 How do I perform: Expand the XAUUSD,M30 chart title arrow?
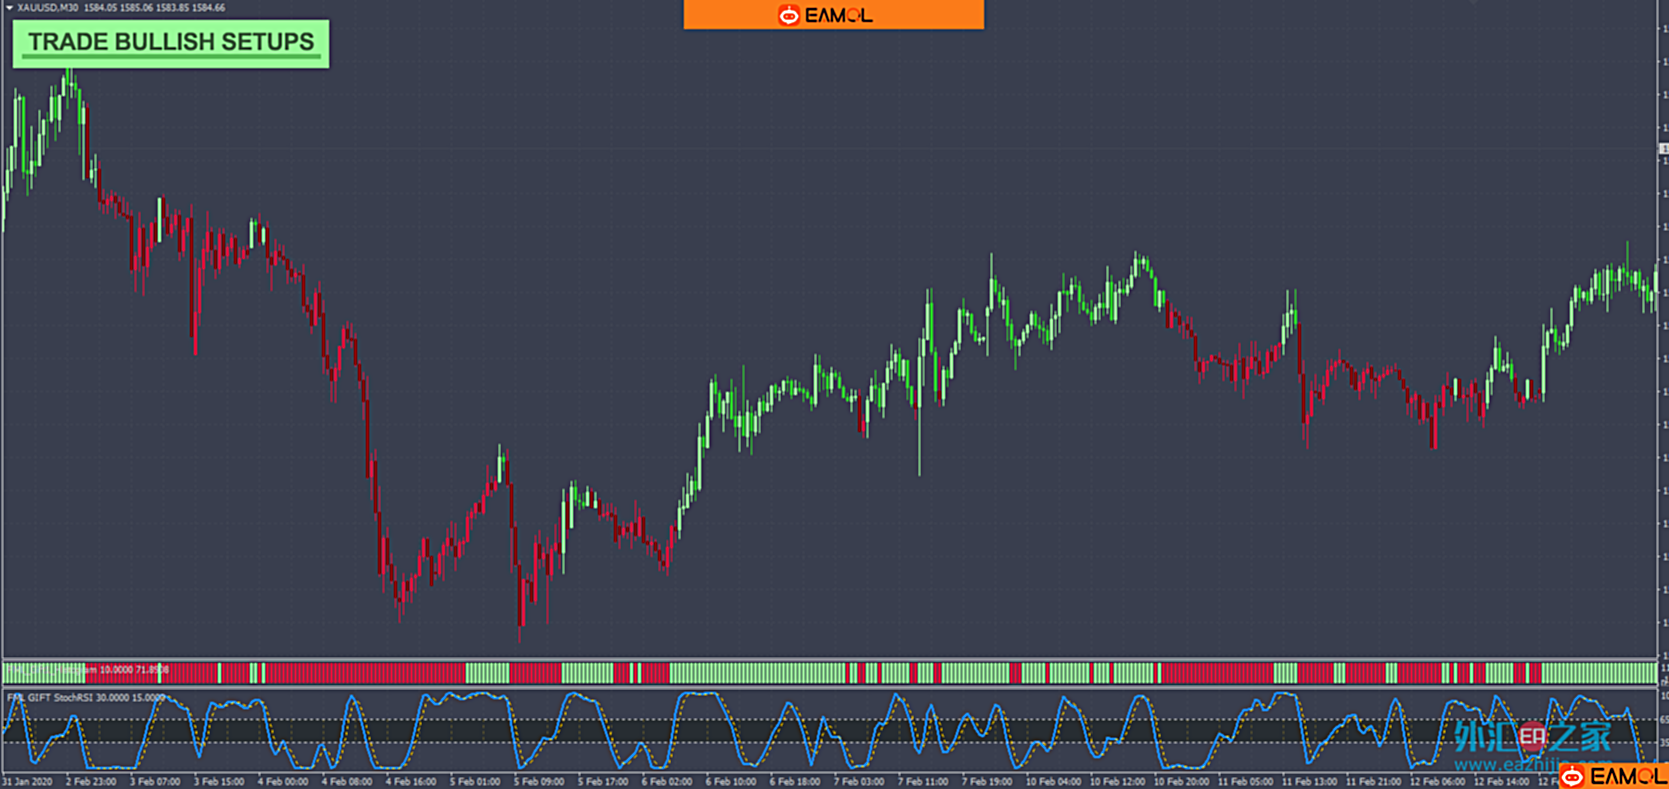(x=9, y=7)
